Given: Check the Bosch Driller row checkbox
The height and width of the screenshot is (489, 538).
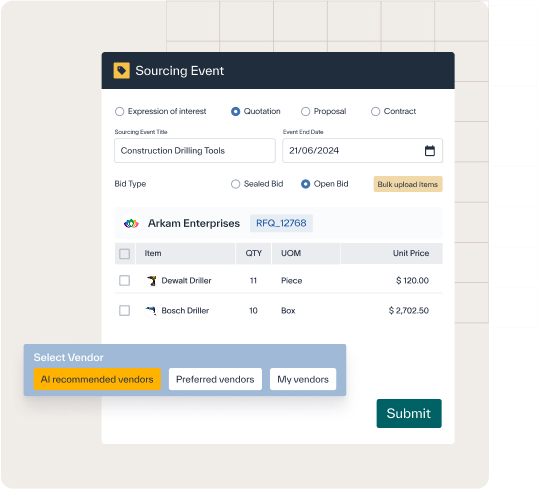Looking at the screenshot, I should point(124,311).
